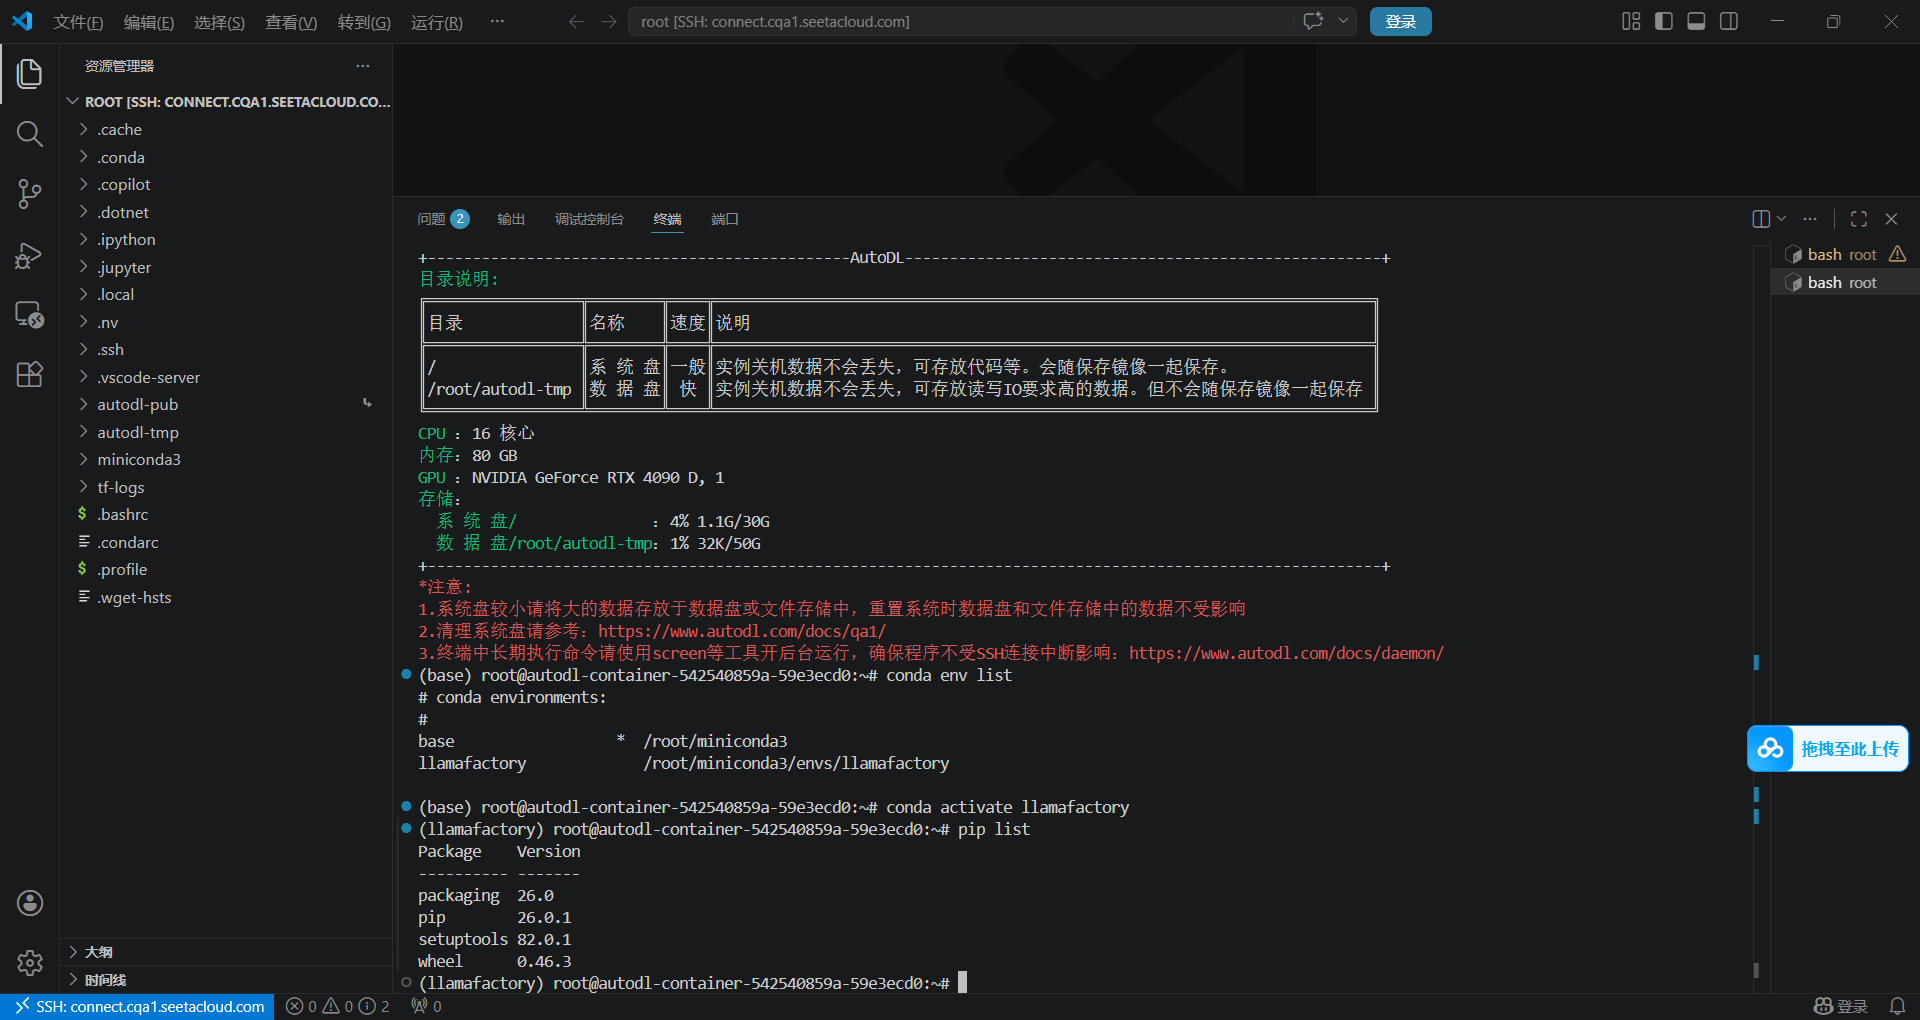The image size is (1920, 1020).
Task: Expand the .cache folder
Action: 226,130
